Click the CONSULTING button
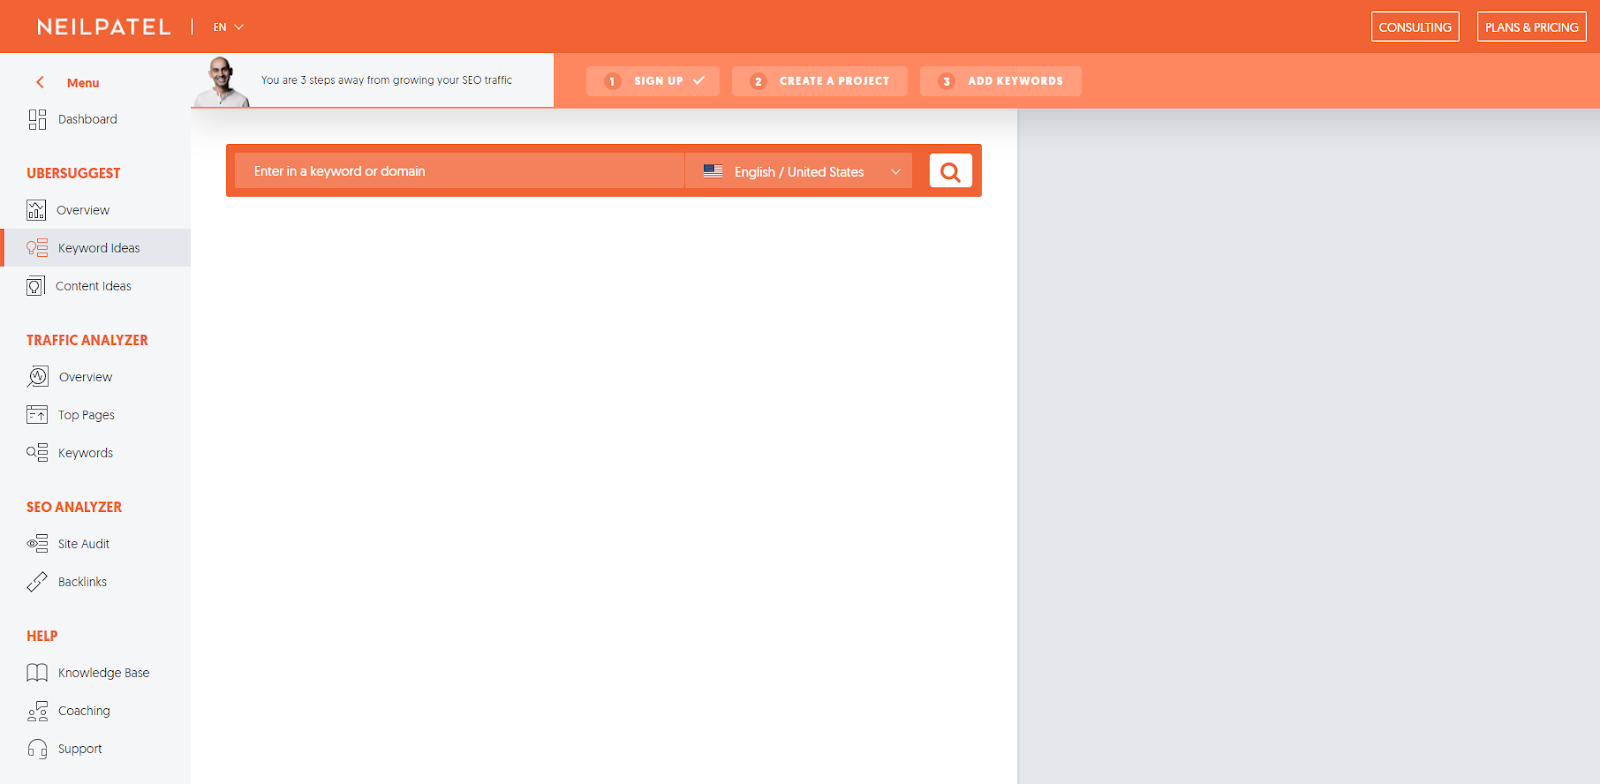This screenshot has width=1600, height=784. click(x=1415, y=27)
